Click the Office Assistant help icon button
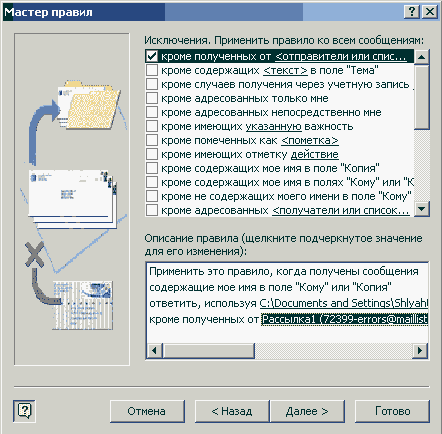Screen dimensions: 442x434 tap(24, 411)
